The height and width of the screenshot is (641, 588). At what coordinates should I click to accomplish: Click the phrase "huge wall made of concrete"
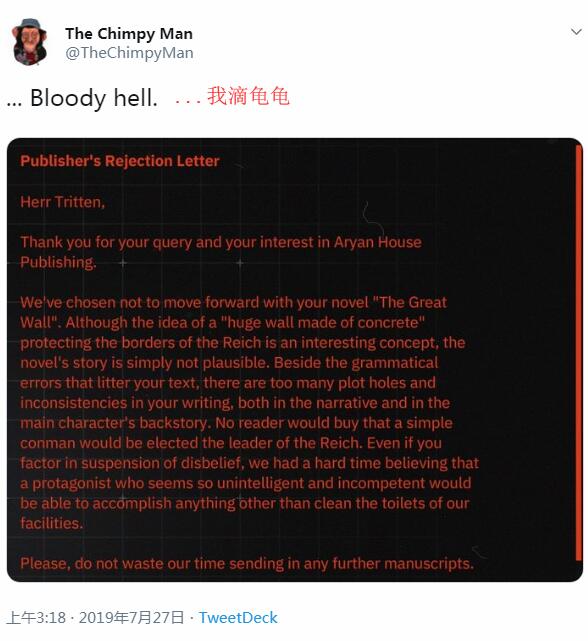click(323, 323)
